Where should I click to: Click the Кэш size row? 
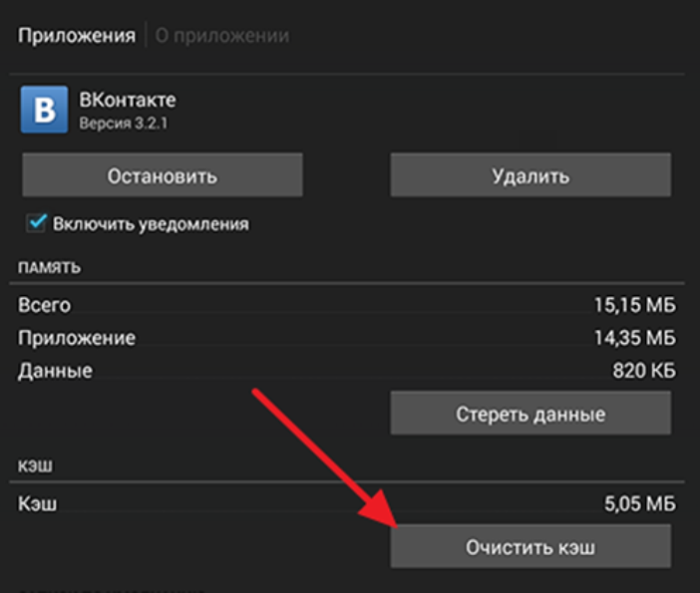coord(346,504)
